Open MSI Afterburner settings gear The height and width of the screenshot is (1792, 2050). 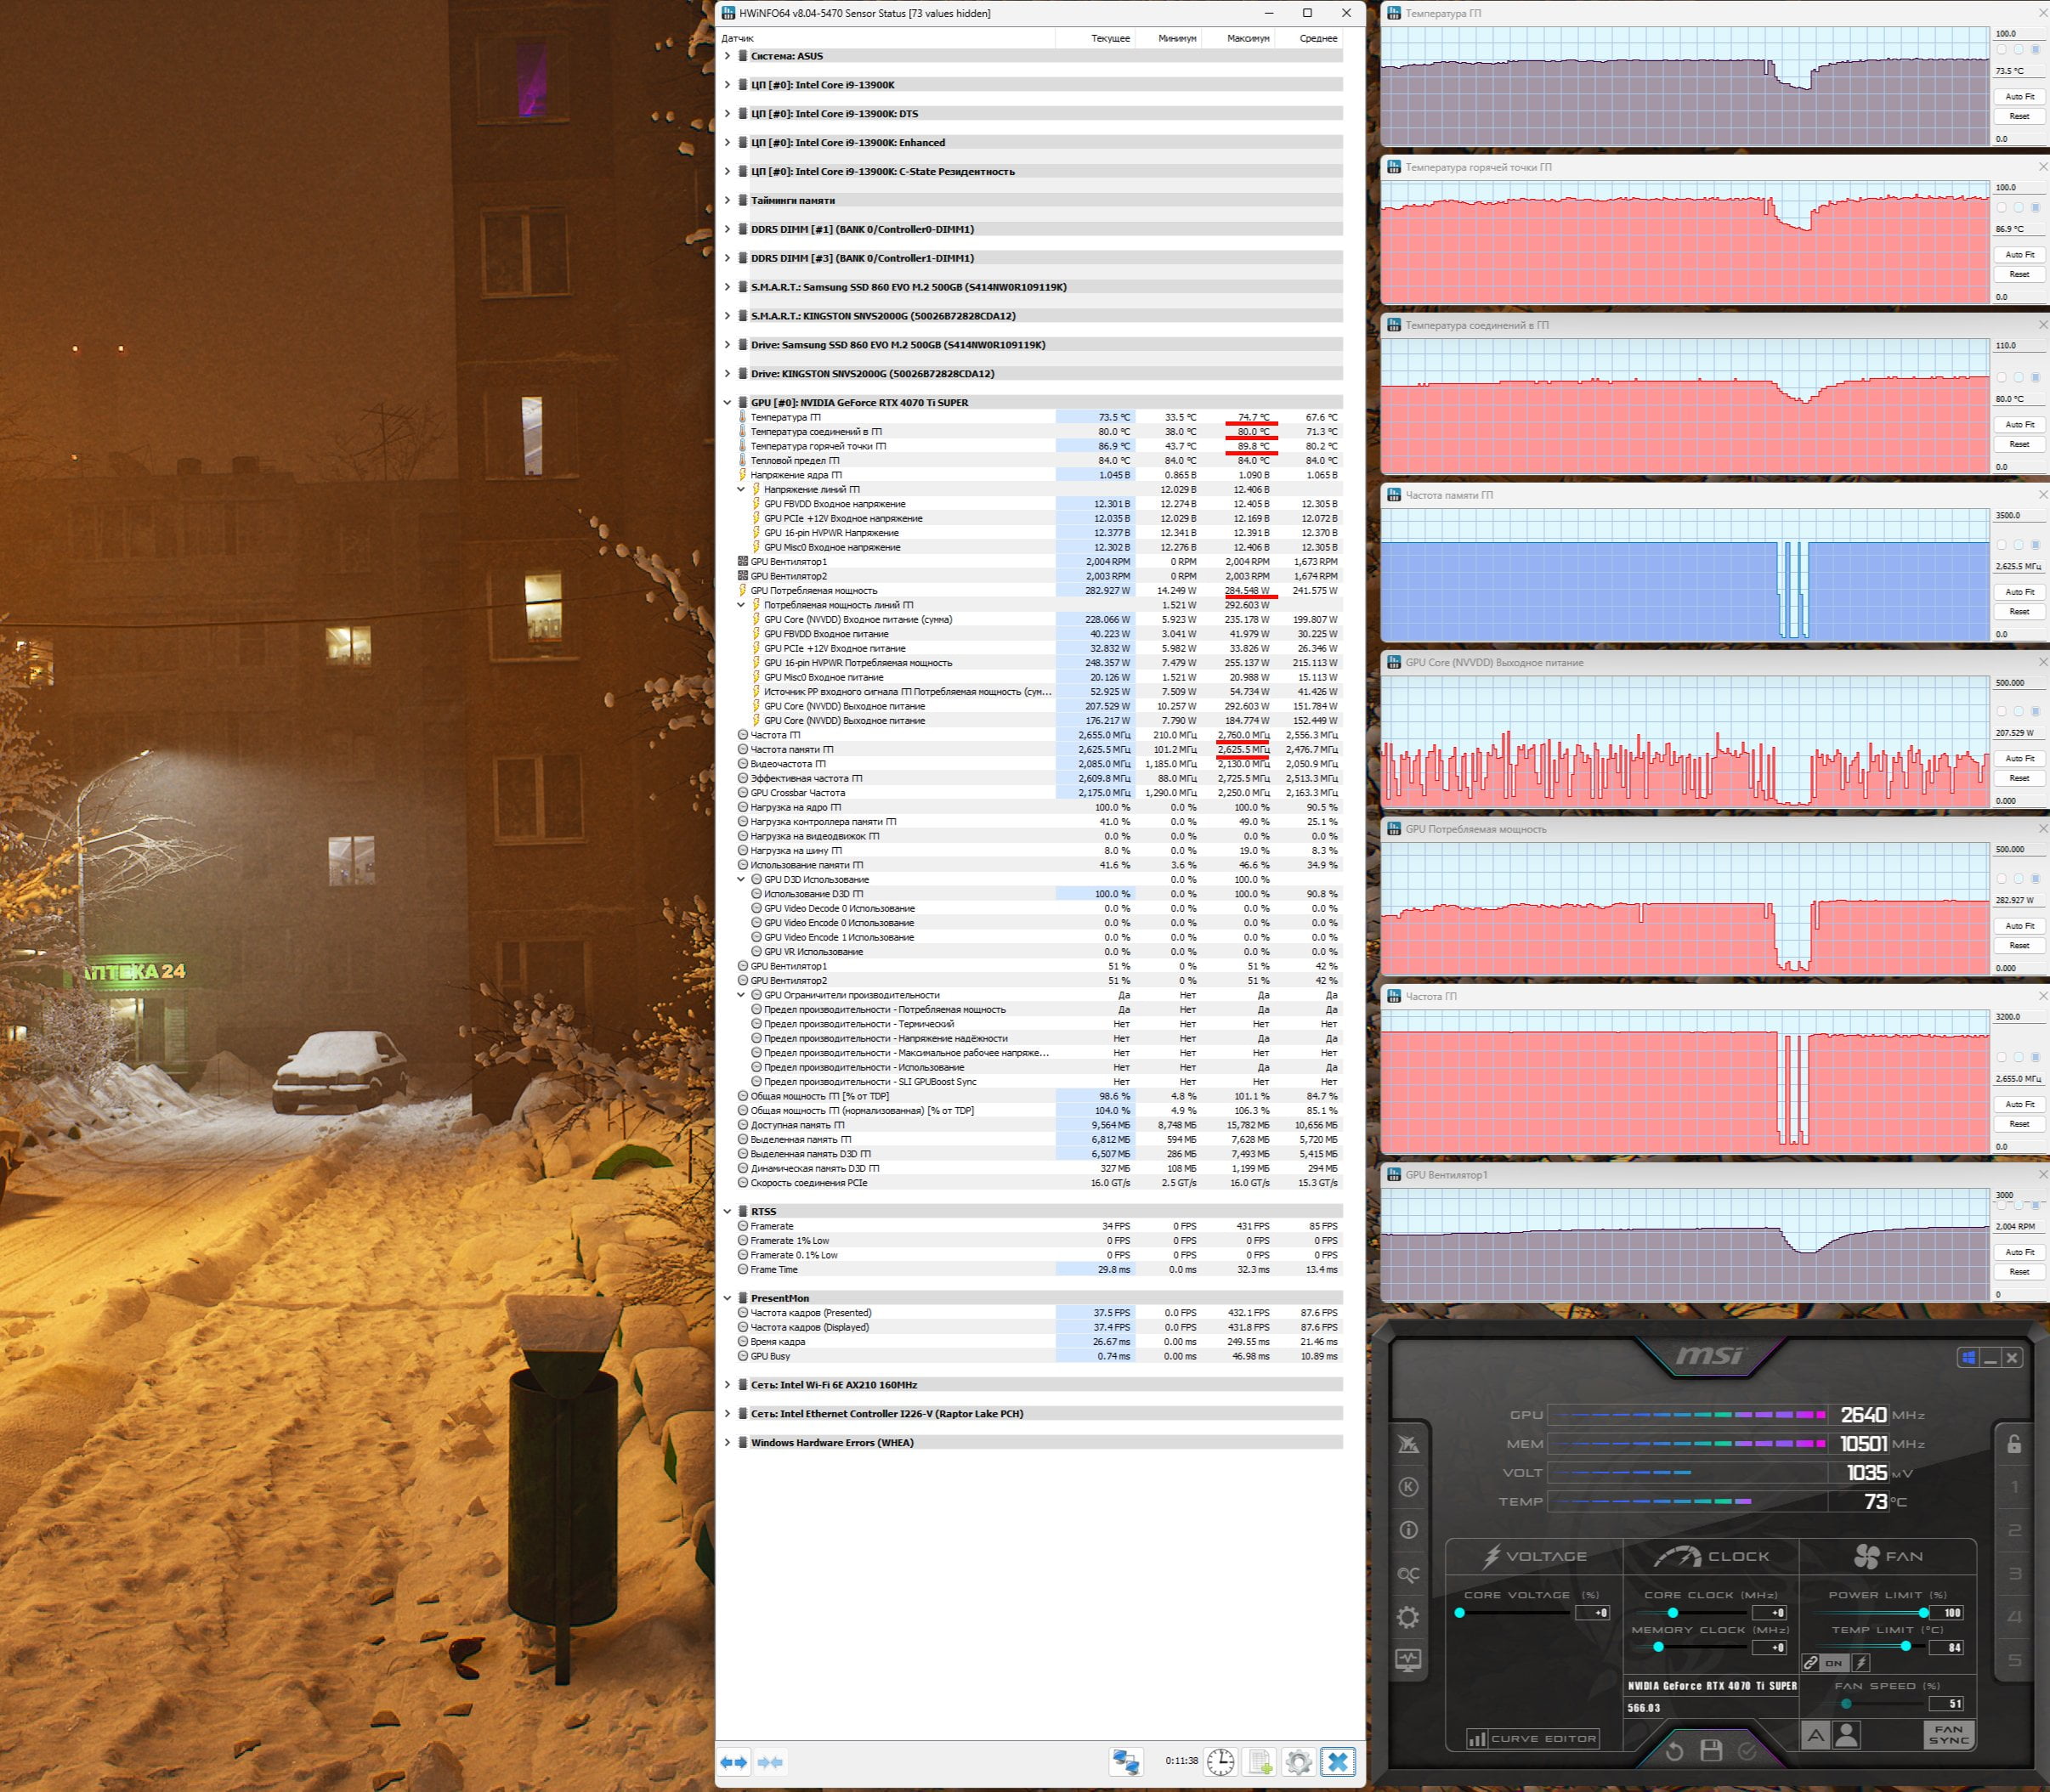[x=1408, y=1618]
